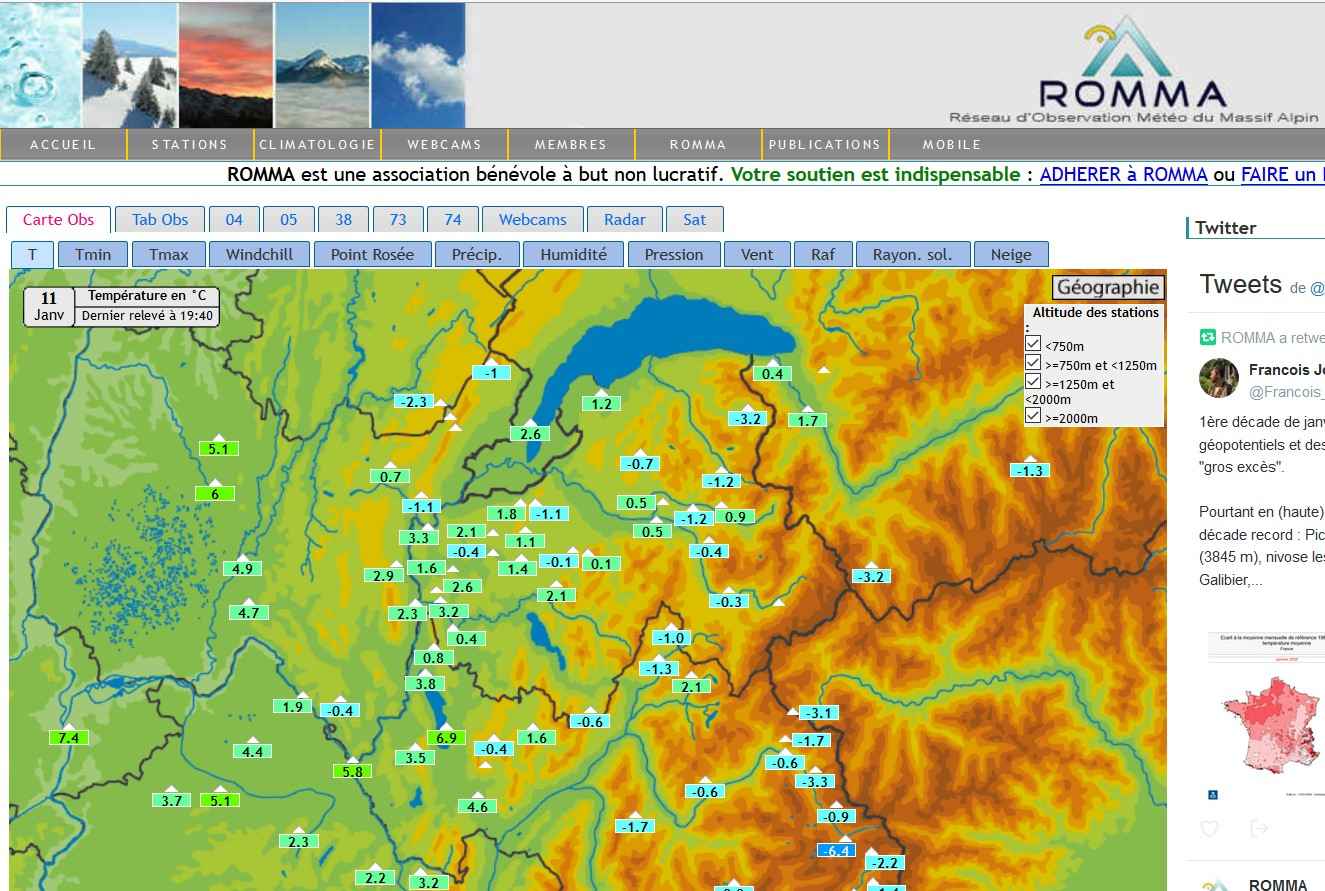Toggle the >=2000m stations checkbox
The image size is (1325, 891).
pyautogui.click(x=1033, y=415)
